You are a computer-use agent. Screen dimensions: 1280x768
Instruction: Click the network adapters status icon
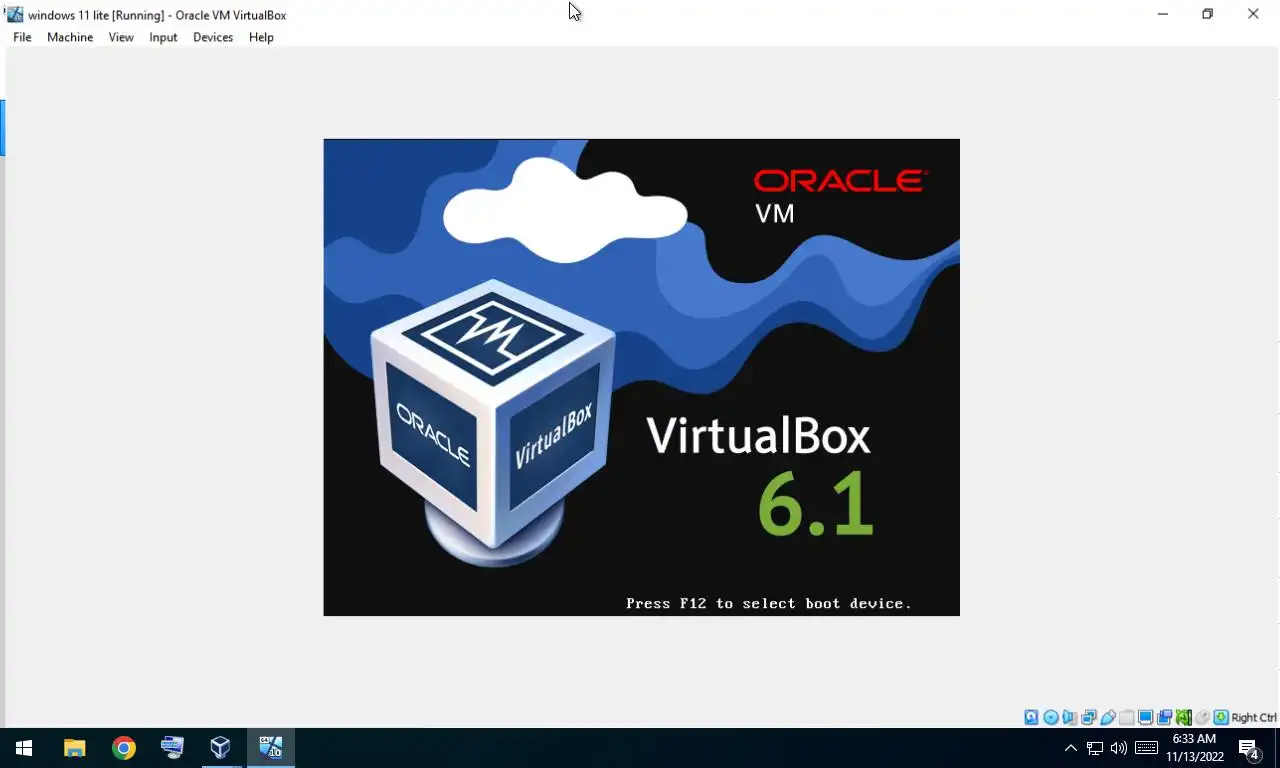tap(1089, 717)
